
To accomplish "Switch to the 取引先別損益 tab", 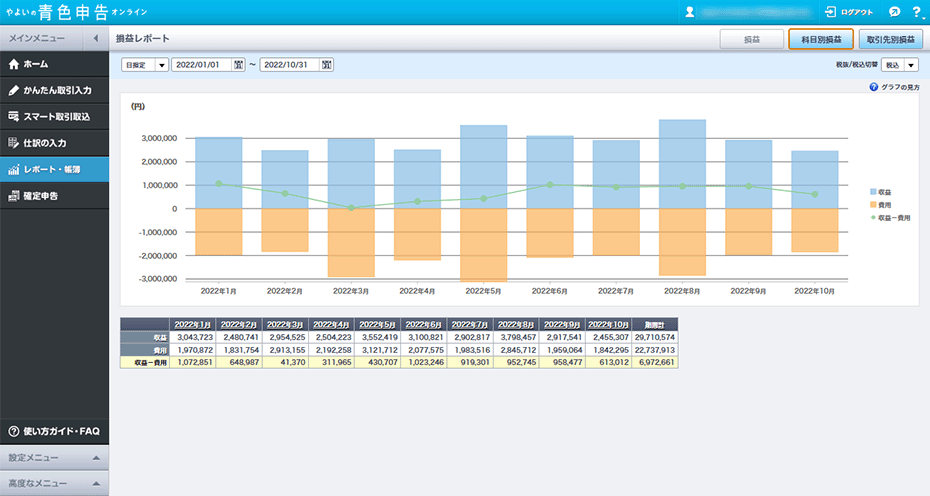I will click(x=891, y=39).
